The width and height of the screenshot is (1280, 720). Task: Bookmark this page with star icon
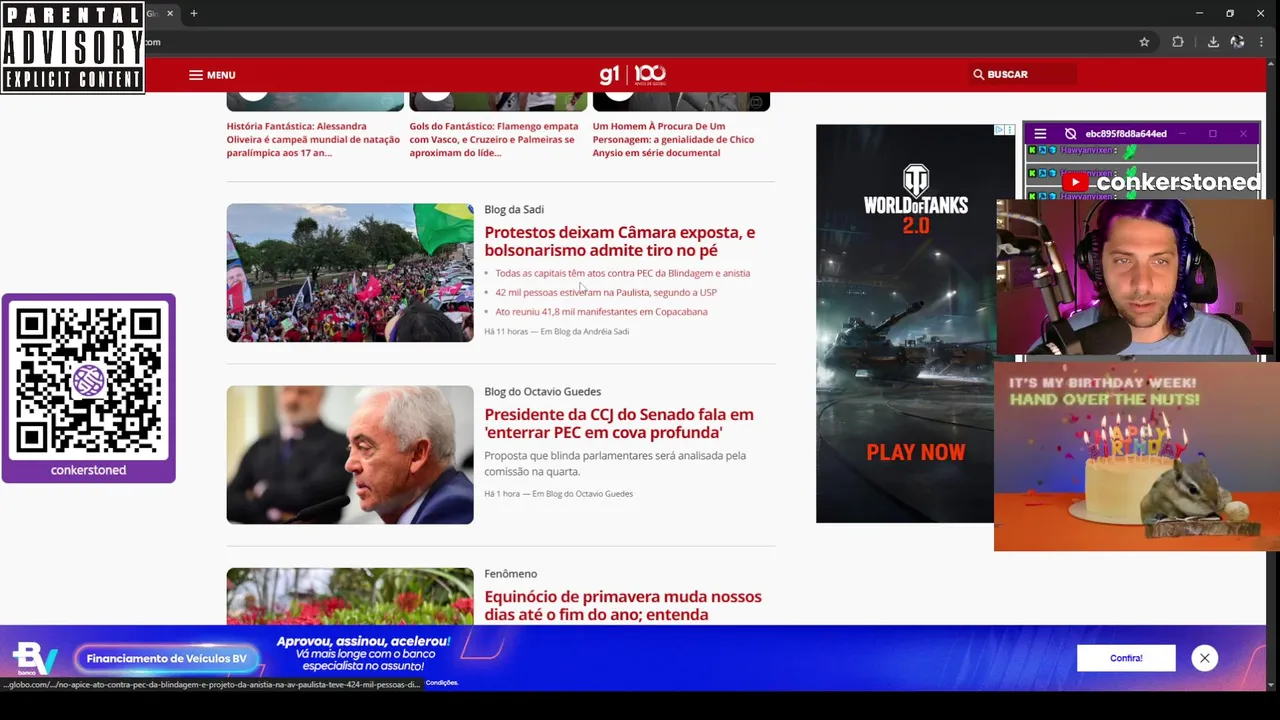point(1144,42)
